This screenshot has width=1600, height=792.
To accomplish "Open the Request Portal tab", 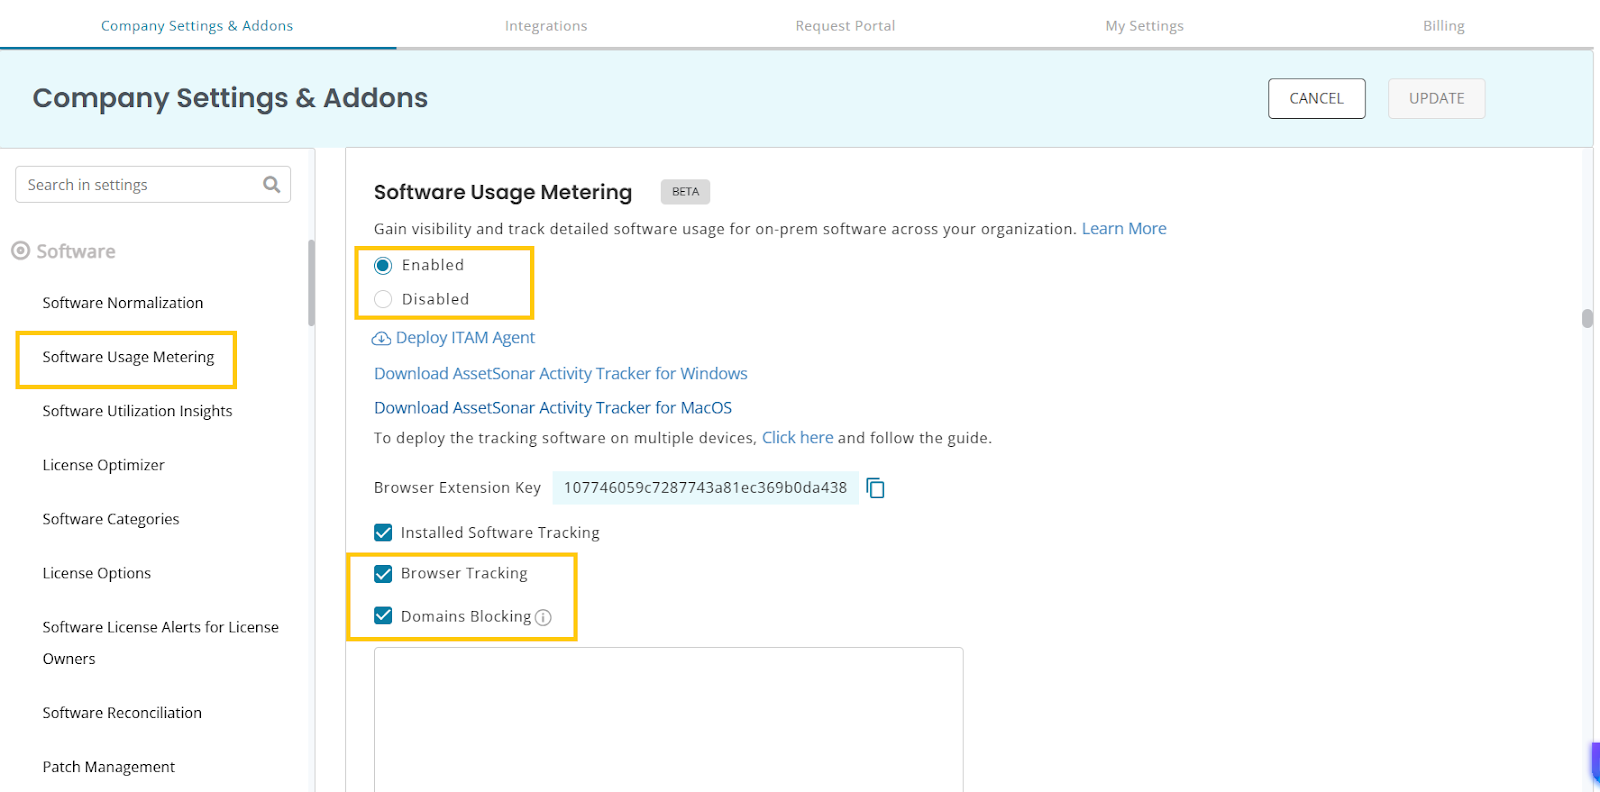I will (x=845, y=26).
